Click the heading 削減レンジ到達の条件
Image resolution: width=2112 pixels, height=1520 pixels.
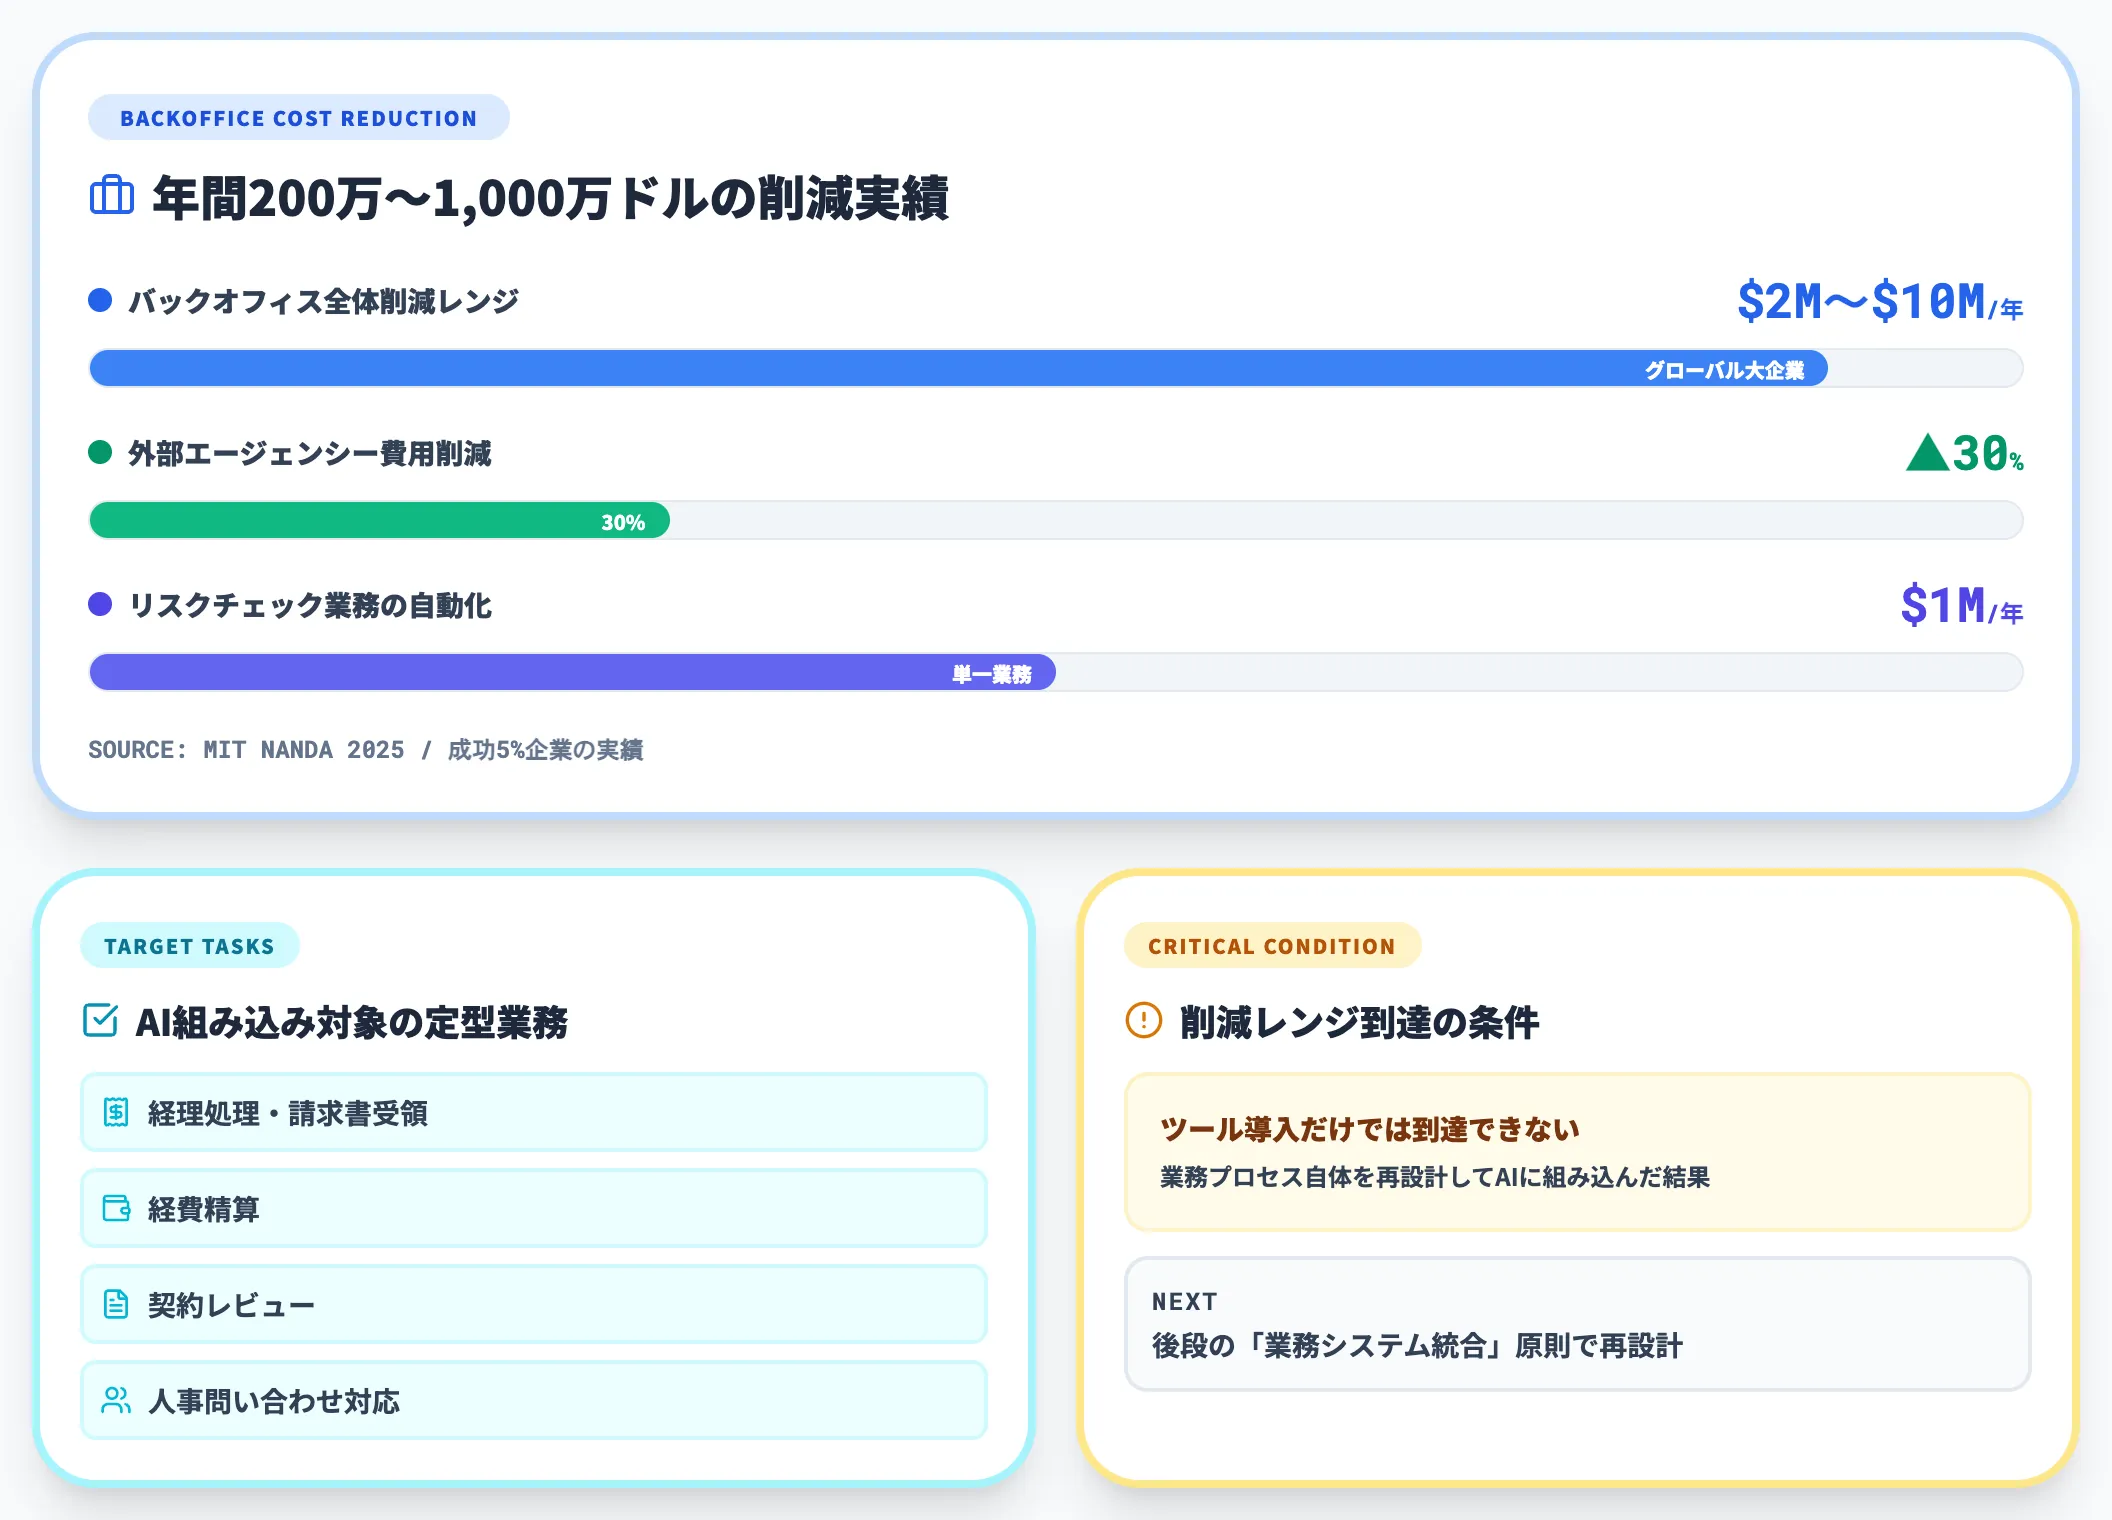(x=1360, y=1022)
